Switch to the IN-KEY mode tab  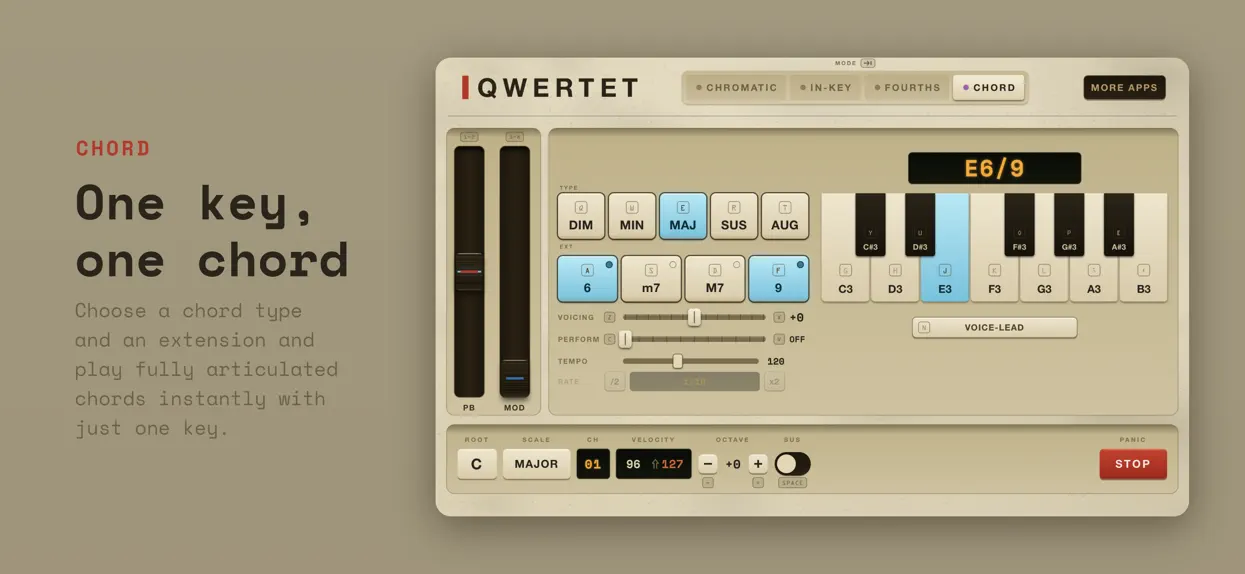point(826,88)
